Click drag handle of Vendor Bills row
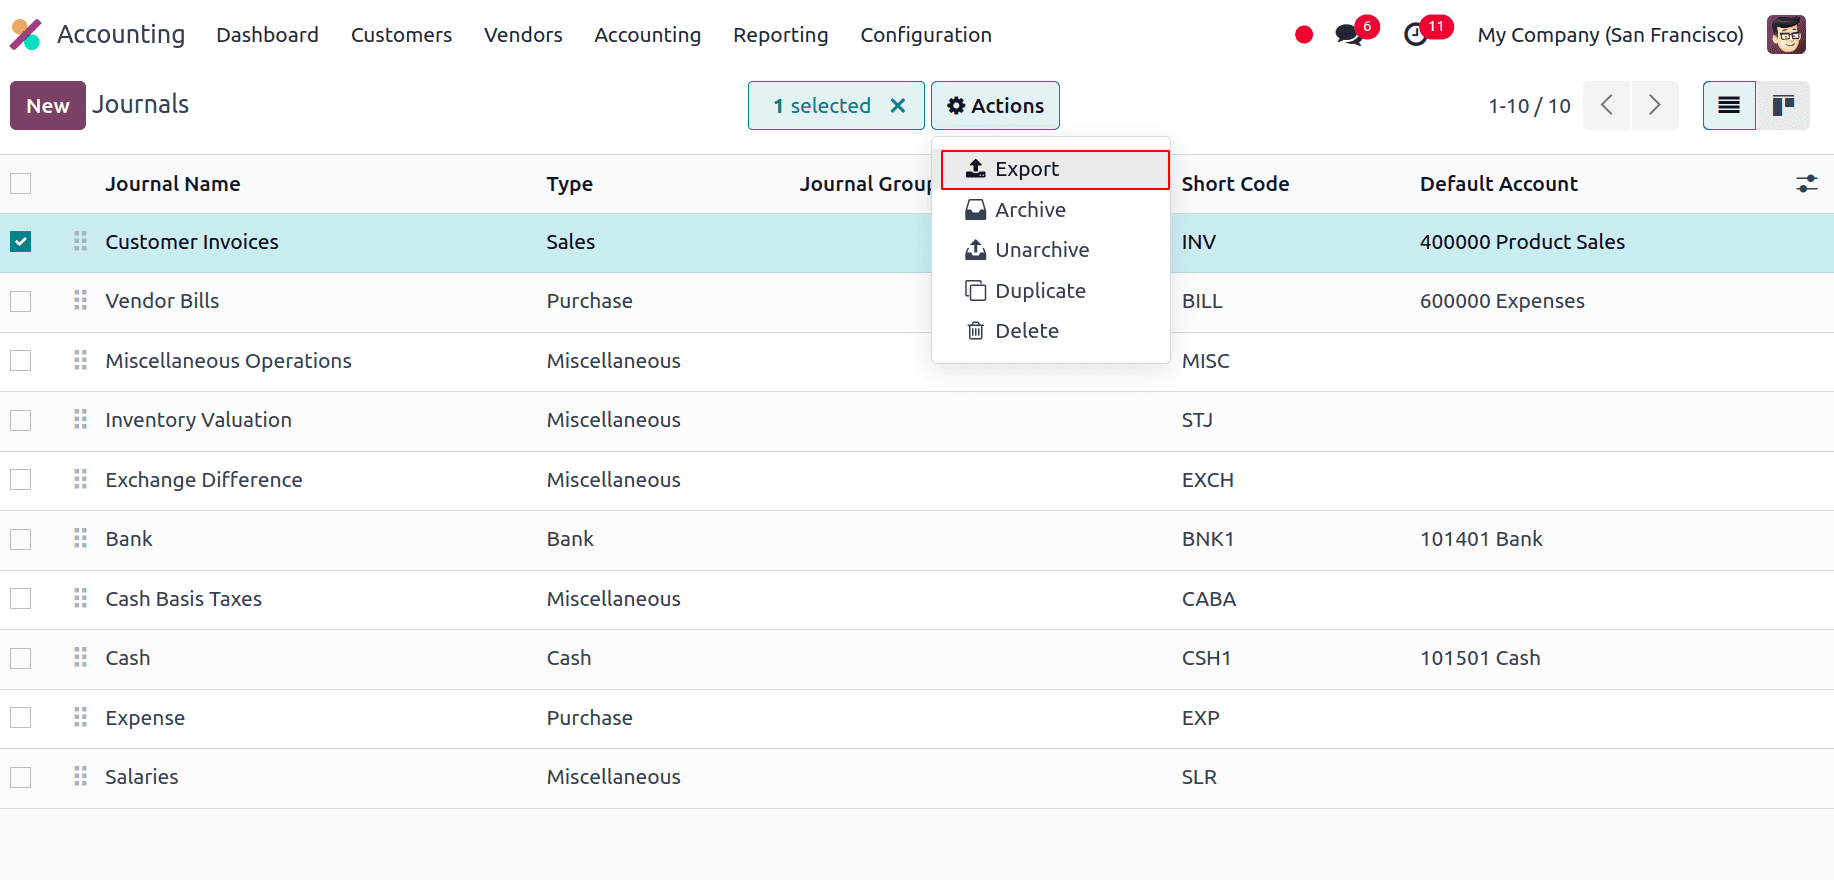Image resolution: width=1834 pixels, height=880 pixels. point(80,301)
